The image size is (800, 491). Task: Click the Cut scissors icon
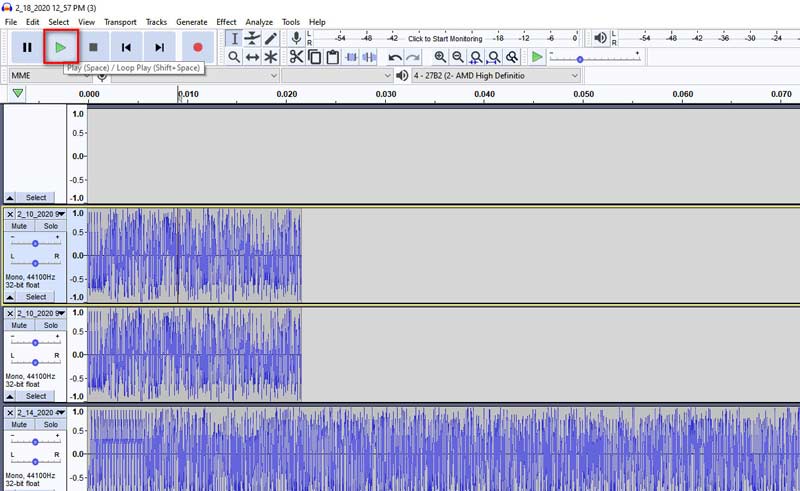pos(297,58)
